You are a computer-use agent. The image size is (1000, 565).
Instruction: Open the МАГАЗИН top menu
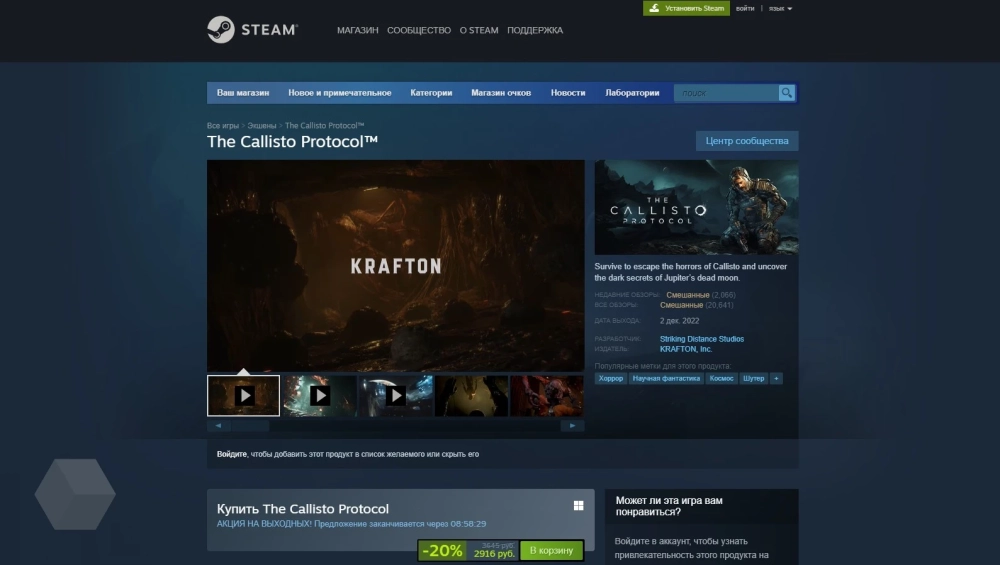point(357,30)
